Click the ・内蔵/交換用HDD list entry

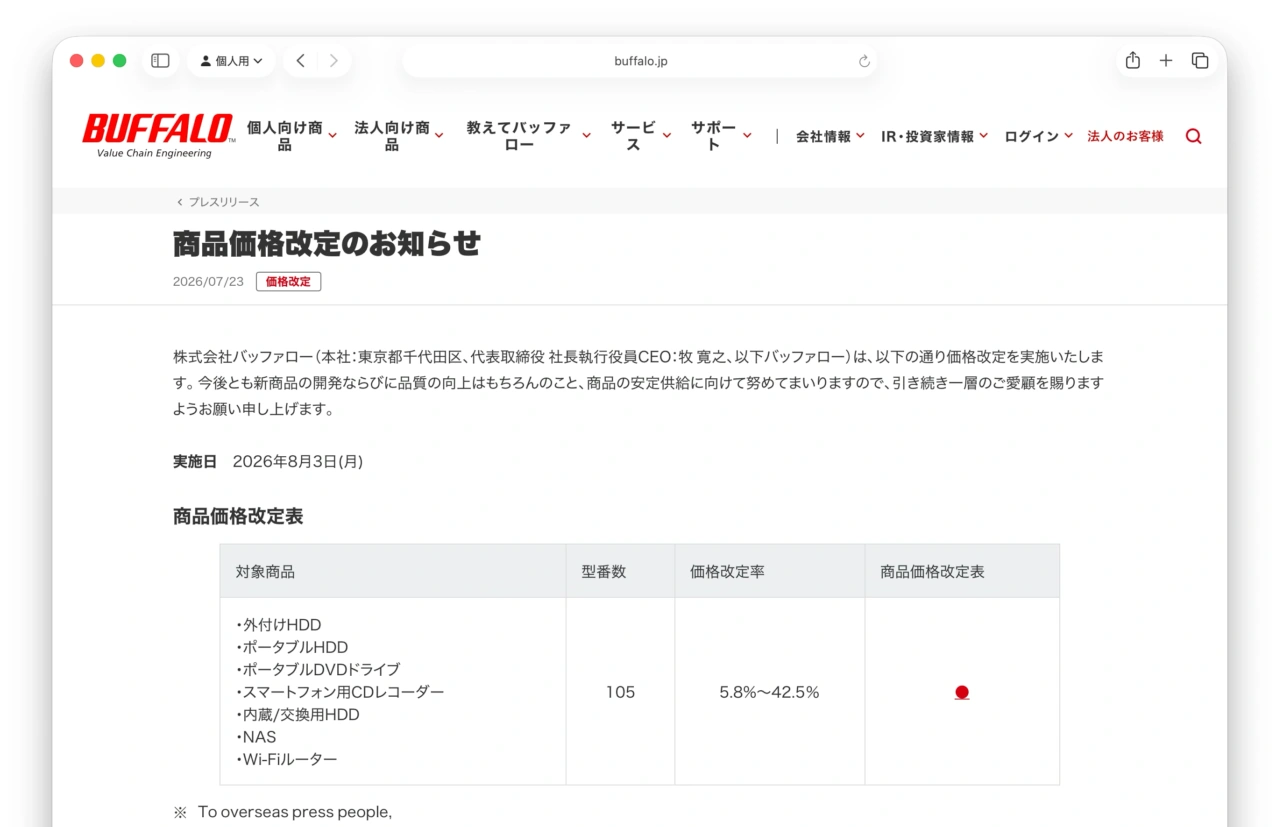pyautogui.click(x=298, y=715)
